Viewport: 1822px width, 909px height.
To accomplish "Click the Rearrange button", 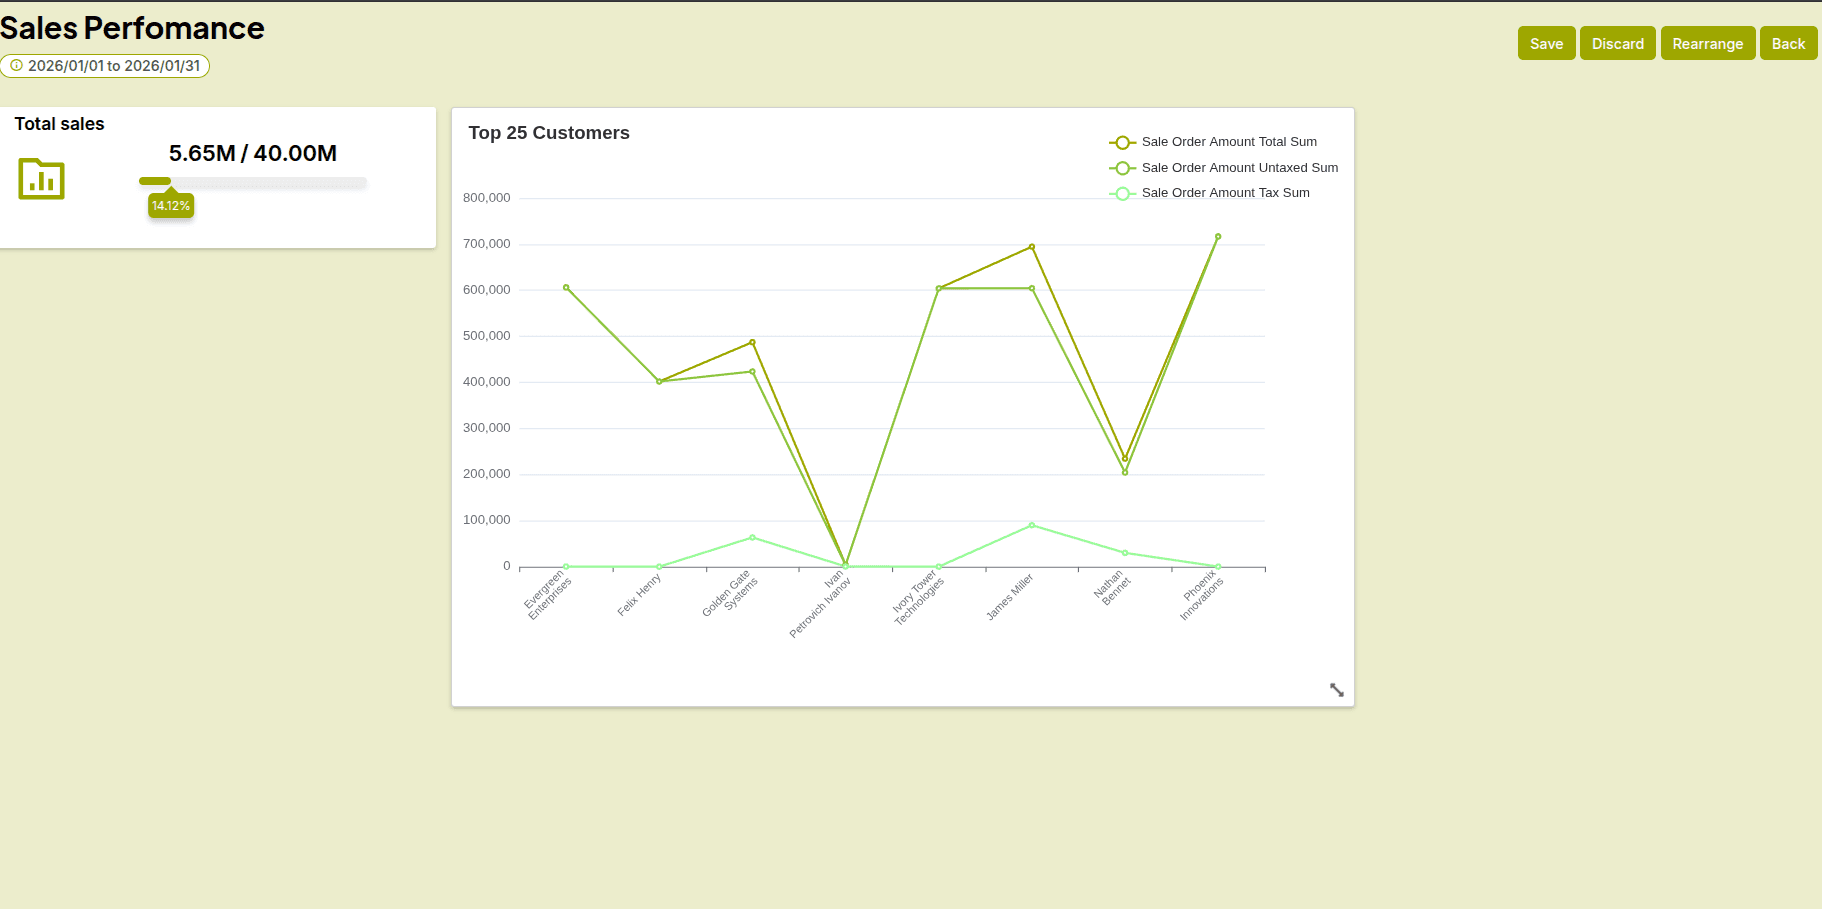I will tap(1707, 44).
